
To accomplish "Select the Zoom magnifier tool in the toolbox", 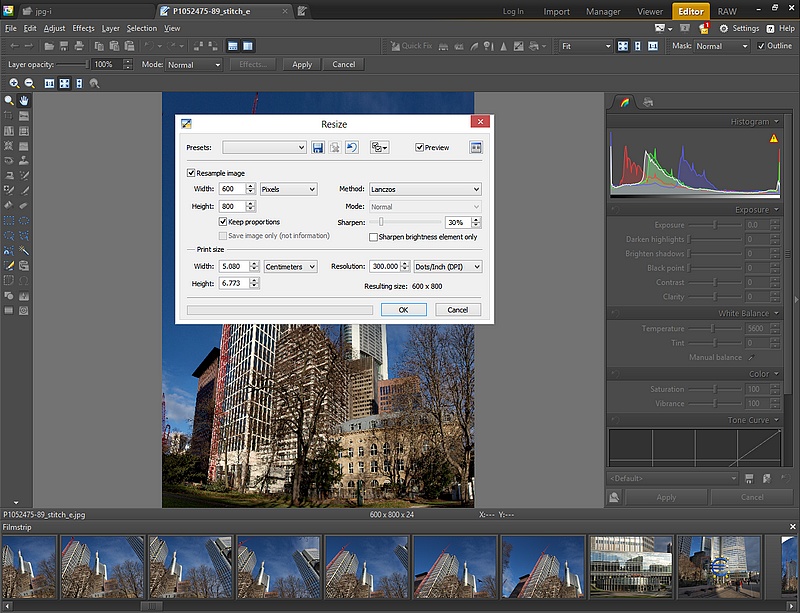I will pos(9,101).
